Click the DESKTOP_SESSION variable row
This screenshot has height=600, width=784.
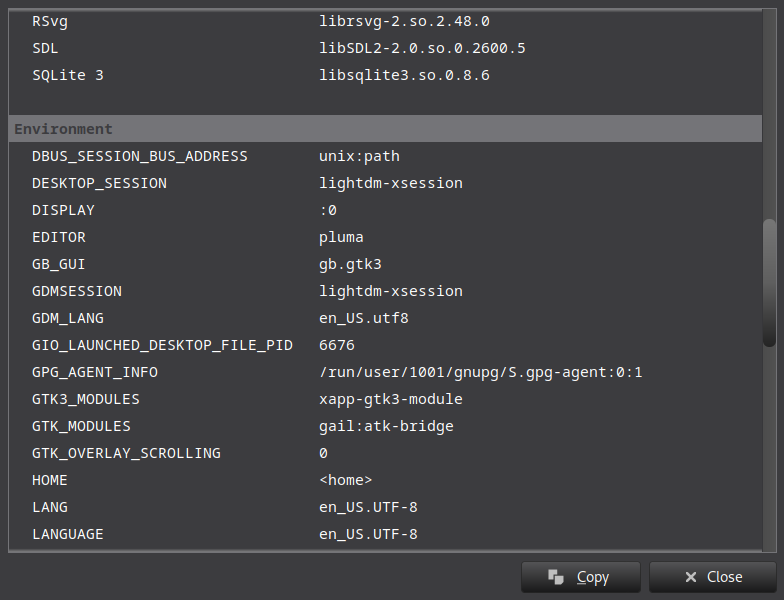point(99,183)
